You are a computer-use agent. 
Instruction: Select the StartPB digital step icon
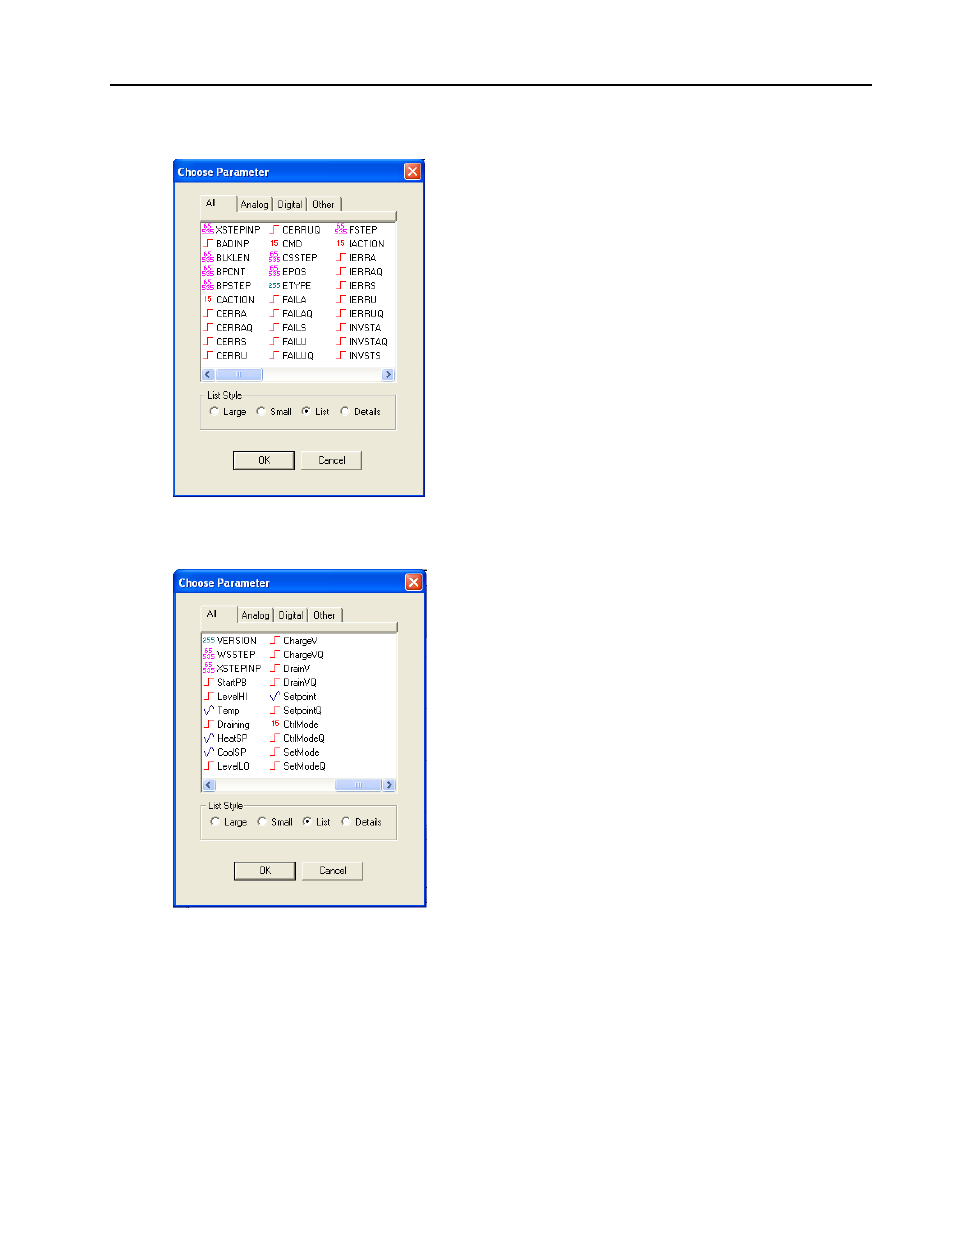pos(209,682)
